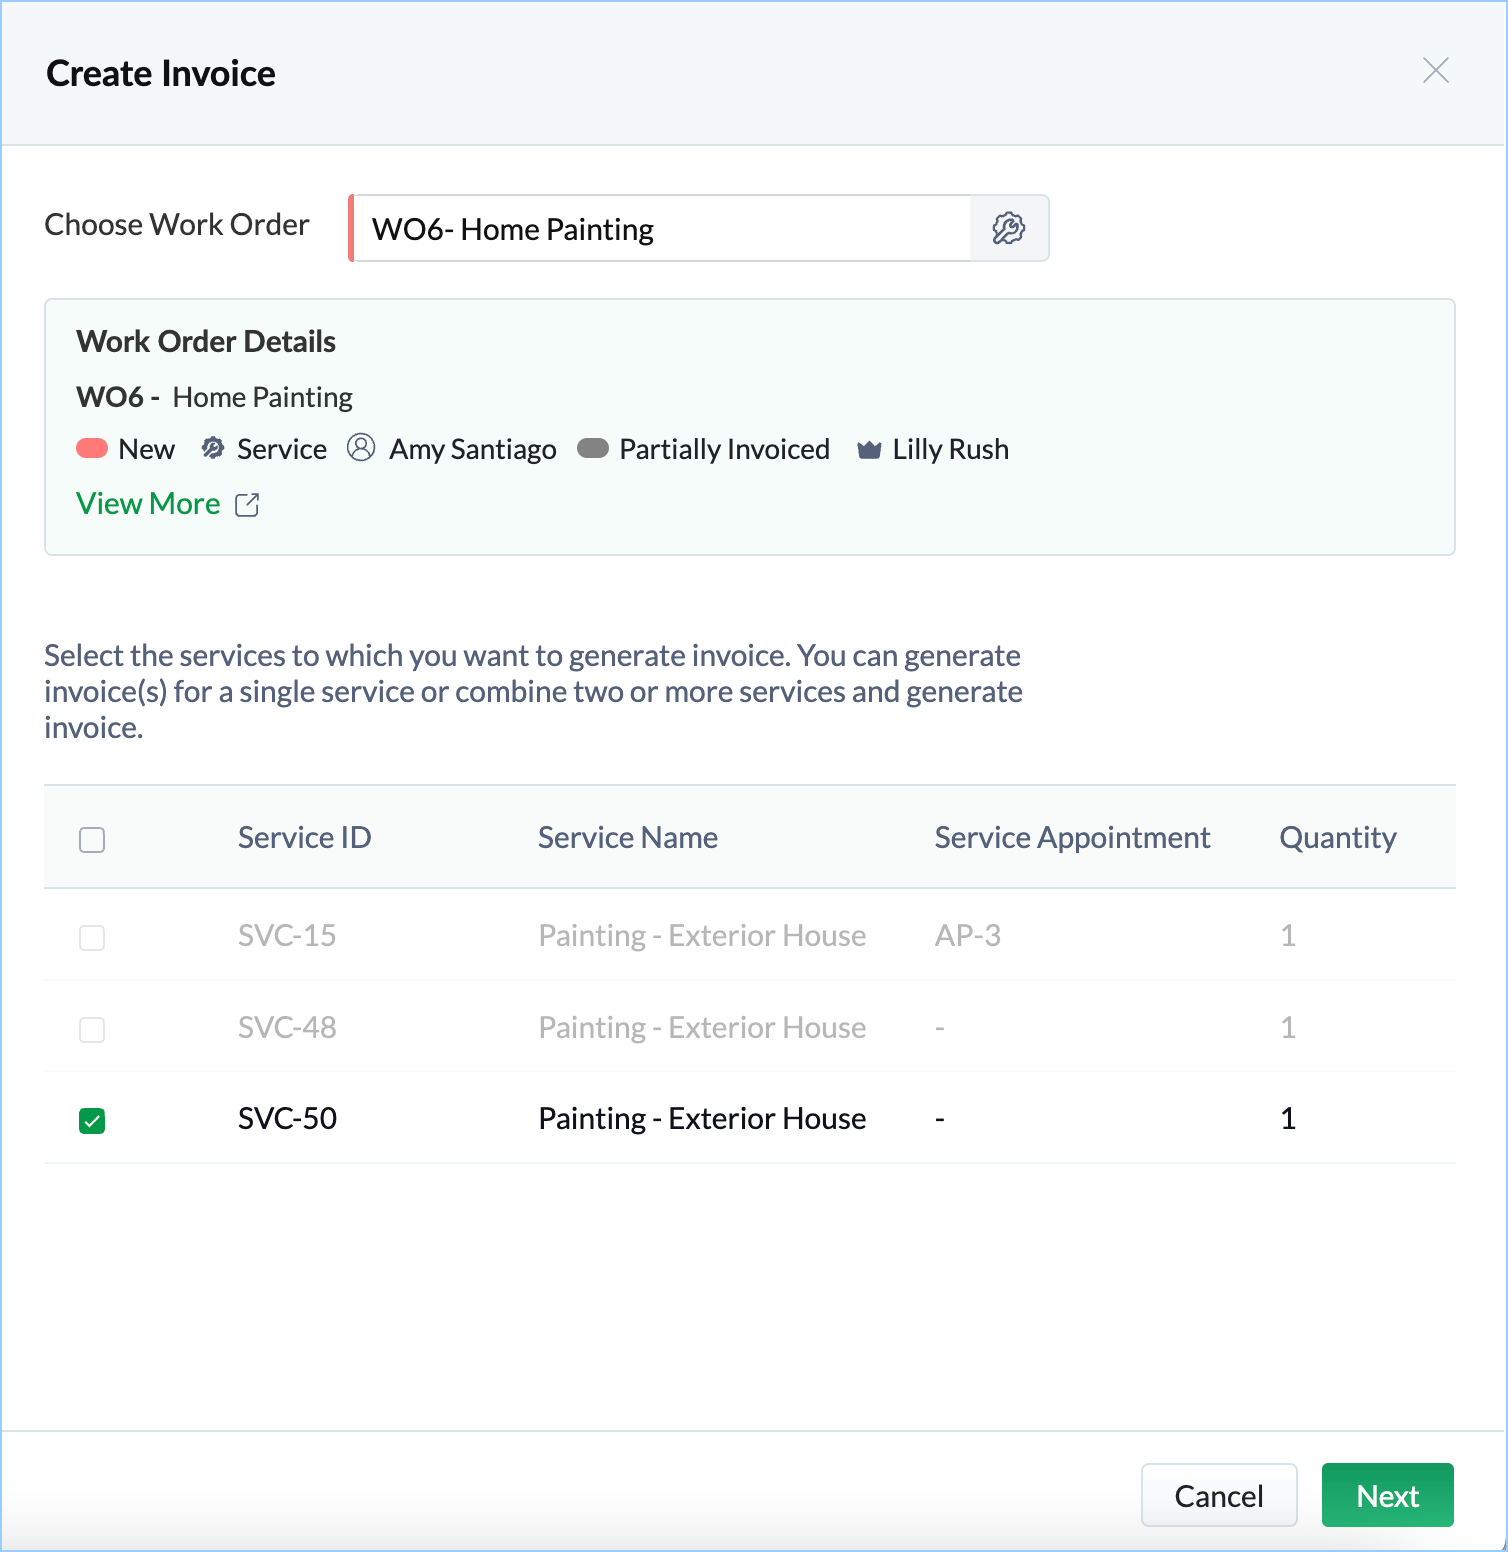Click the user avatar icon next to Amy Santiago
This screenshot has width=1508, height=1552.
(361, 448)
